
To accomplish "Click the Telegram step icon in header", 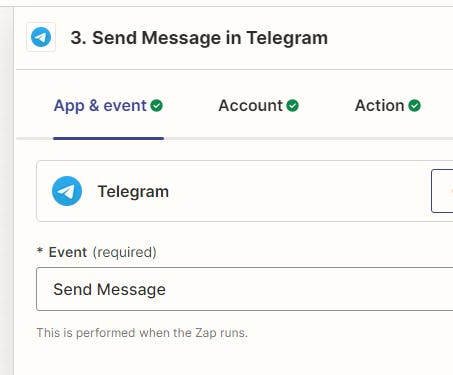I will [41, 37].
